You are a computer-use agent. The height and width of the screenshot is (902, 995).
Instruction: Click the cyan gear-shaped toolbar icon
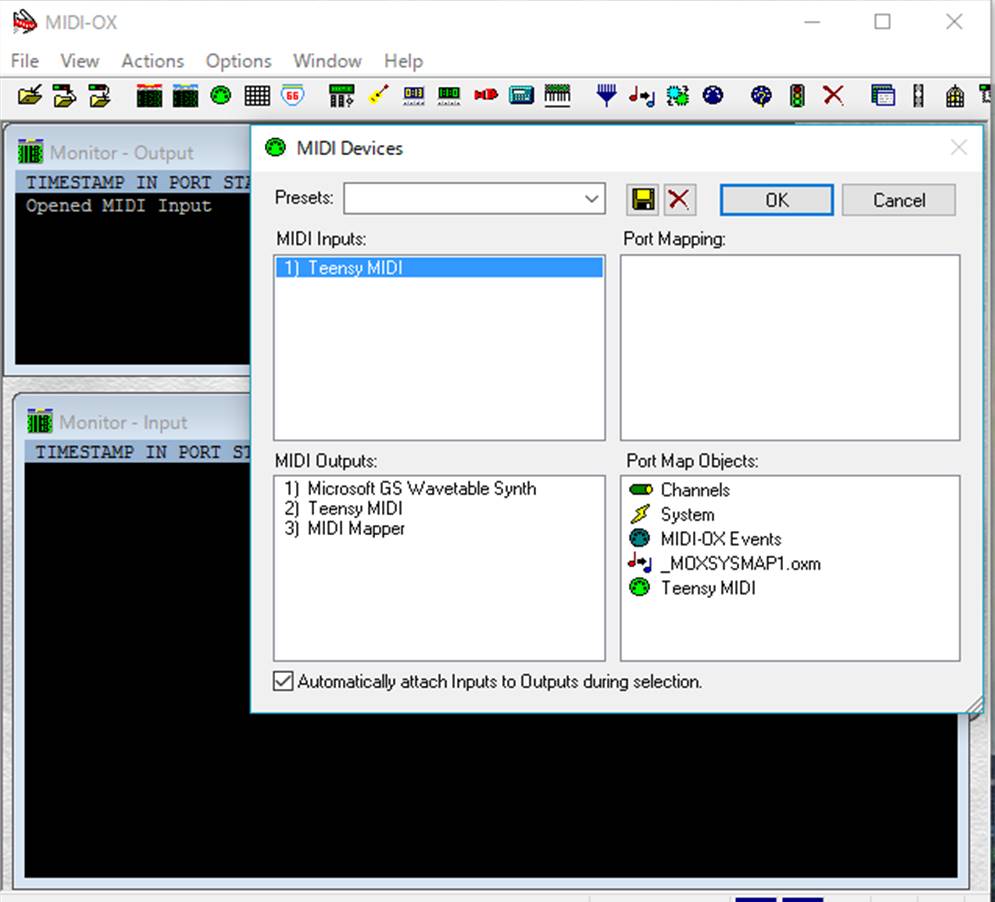(x=678, y=96)
